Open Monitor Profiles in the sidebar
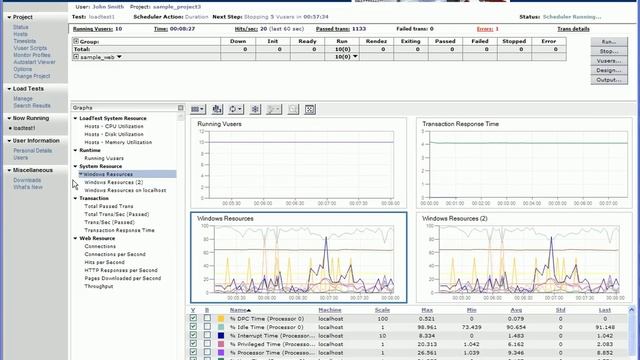640x360 pixels. click(32, 55)
